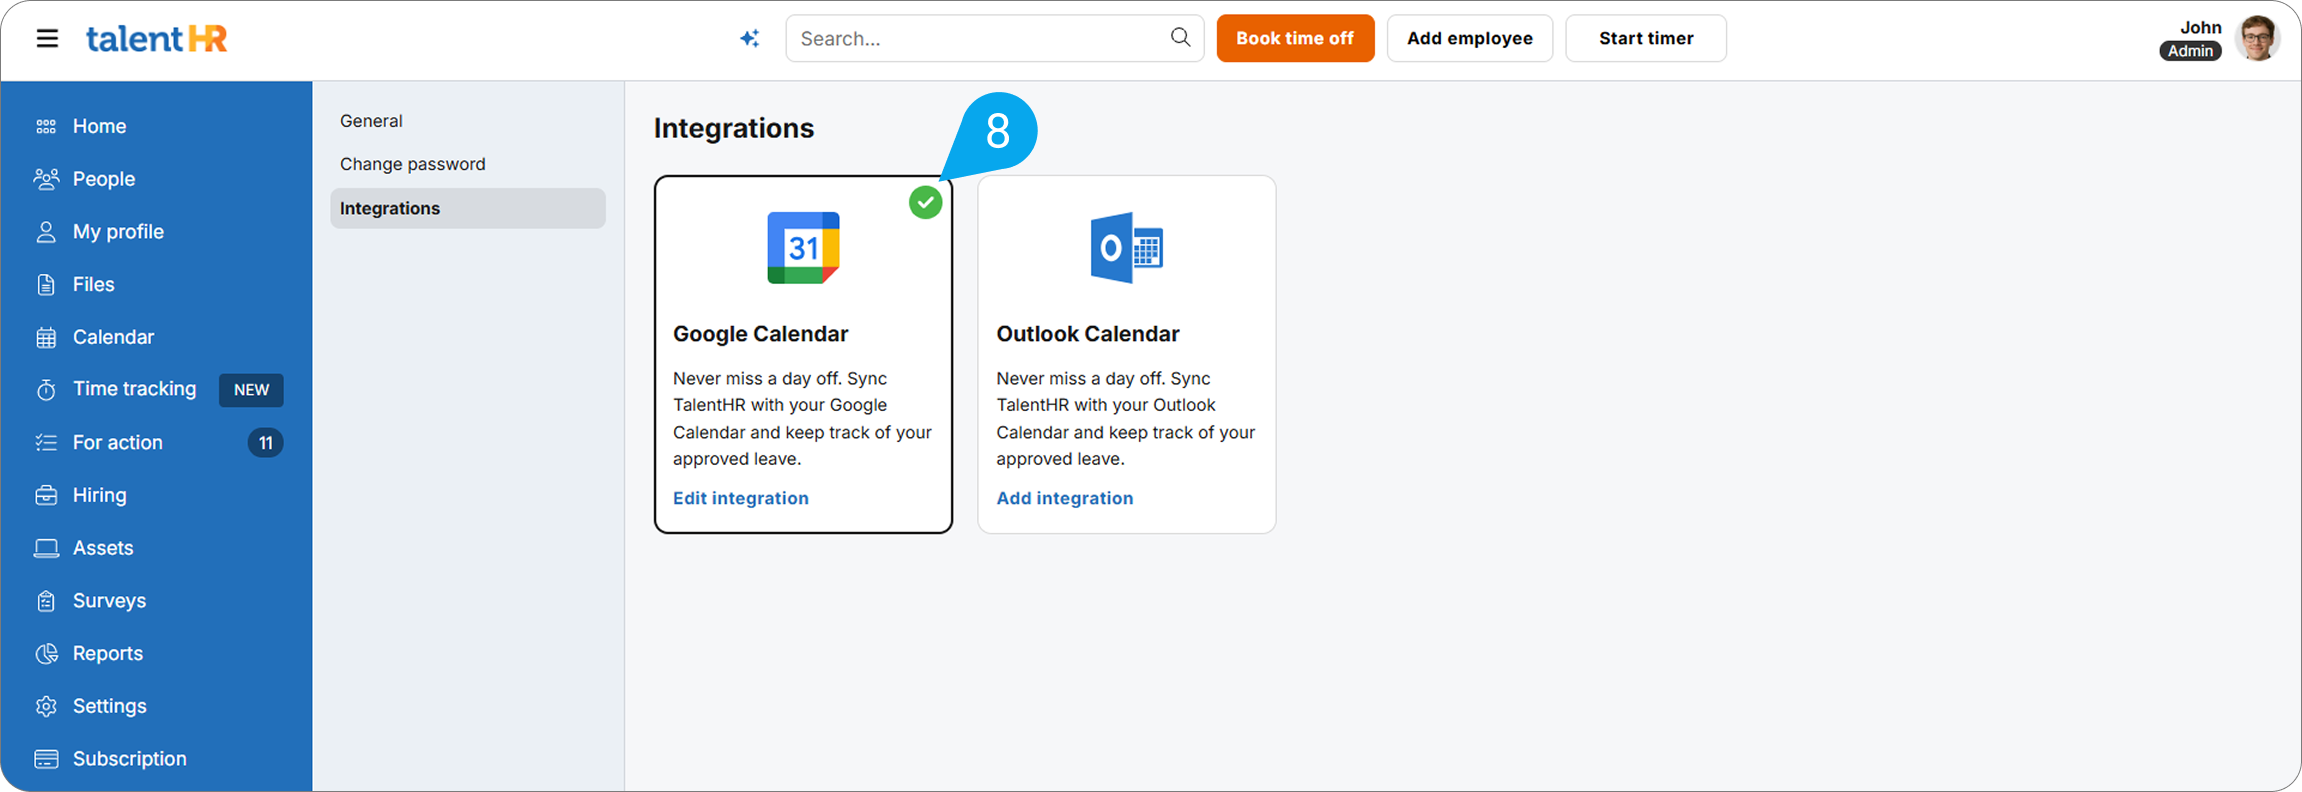Viewport: 2302px width, 792px height.
Task: Open Time tracking section
Action: pyautogui.click(x=134, y=389)
